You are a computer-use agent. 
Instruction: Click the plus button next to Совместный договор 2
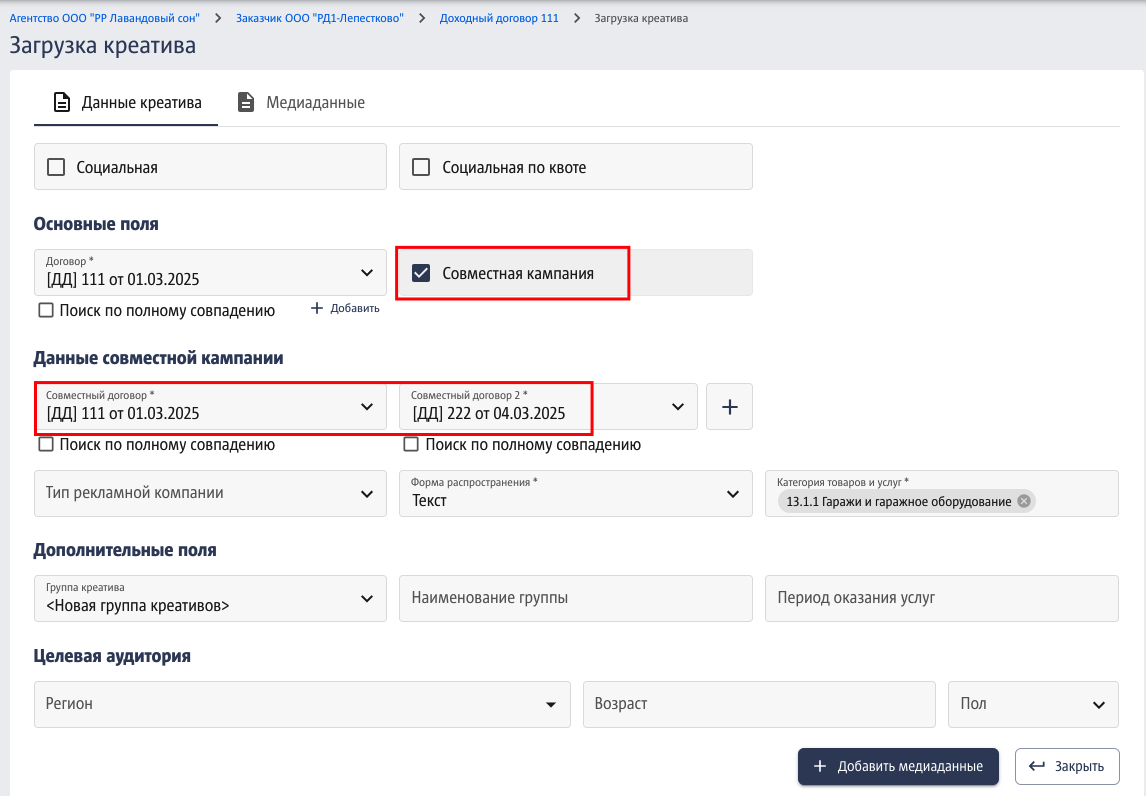point(729,407)
